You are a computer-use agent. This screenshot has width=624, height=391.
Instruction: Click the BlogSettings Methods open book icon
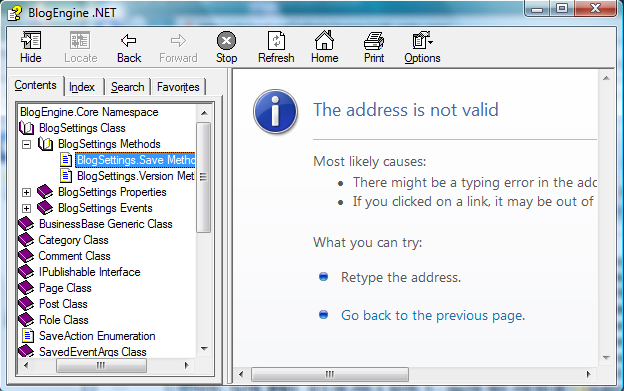45,144
